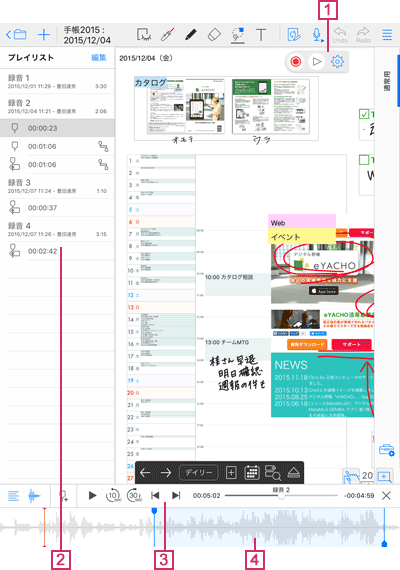Collapse the calendar toolbar with eject icon

293,473
